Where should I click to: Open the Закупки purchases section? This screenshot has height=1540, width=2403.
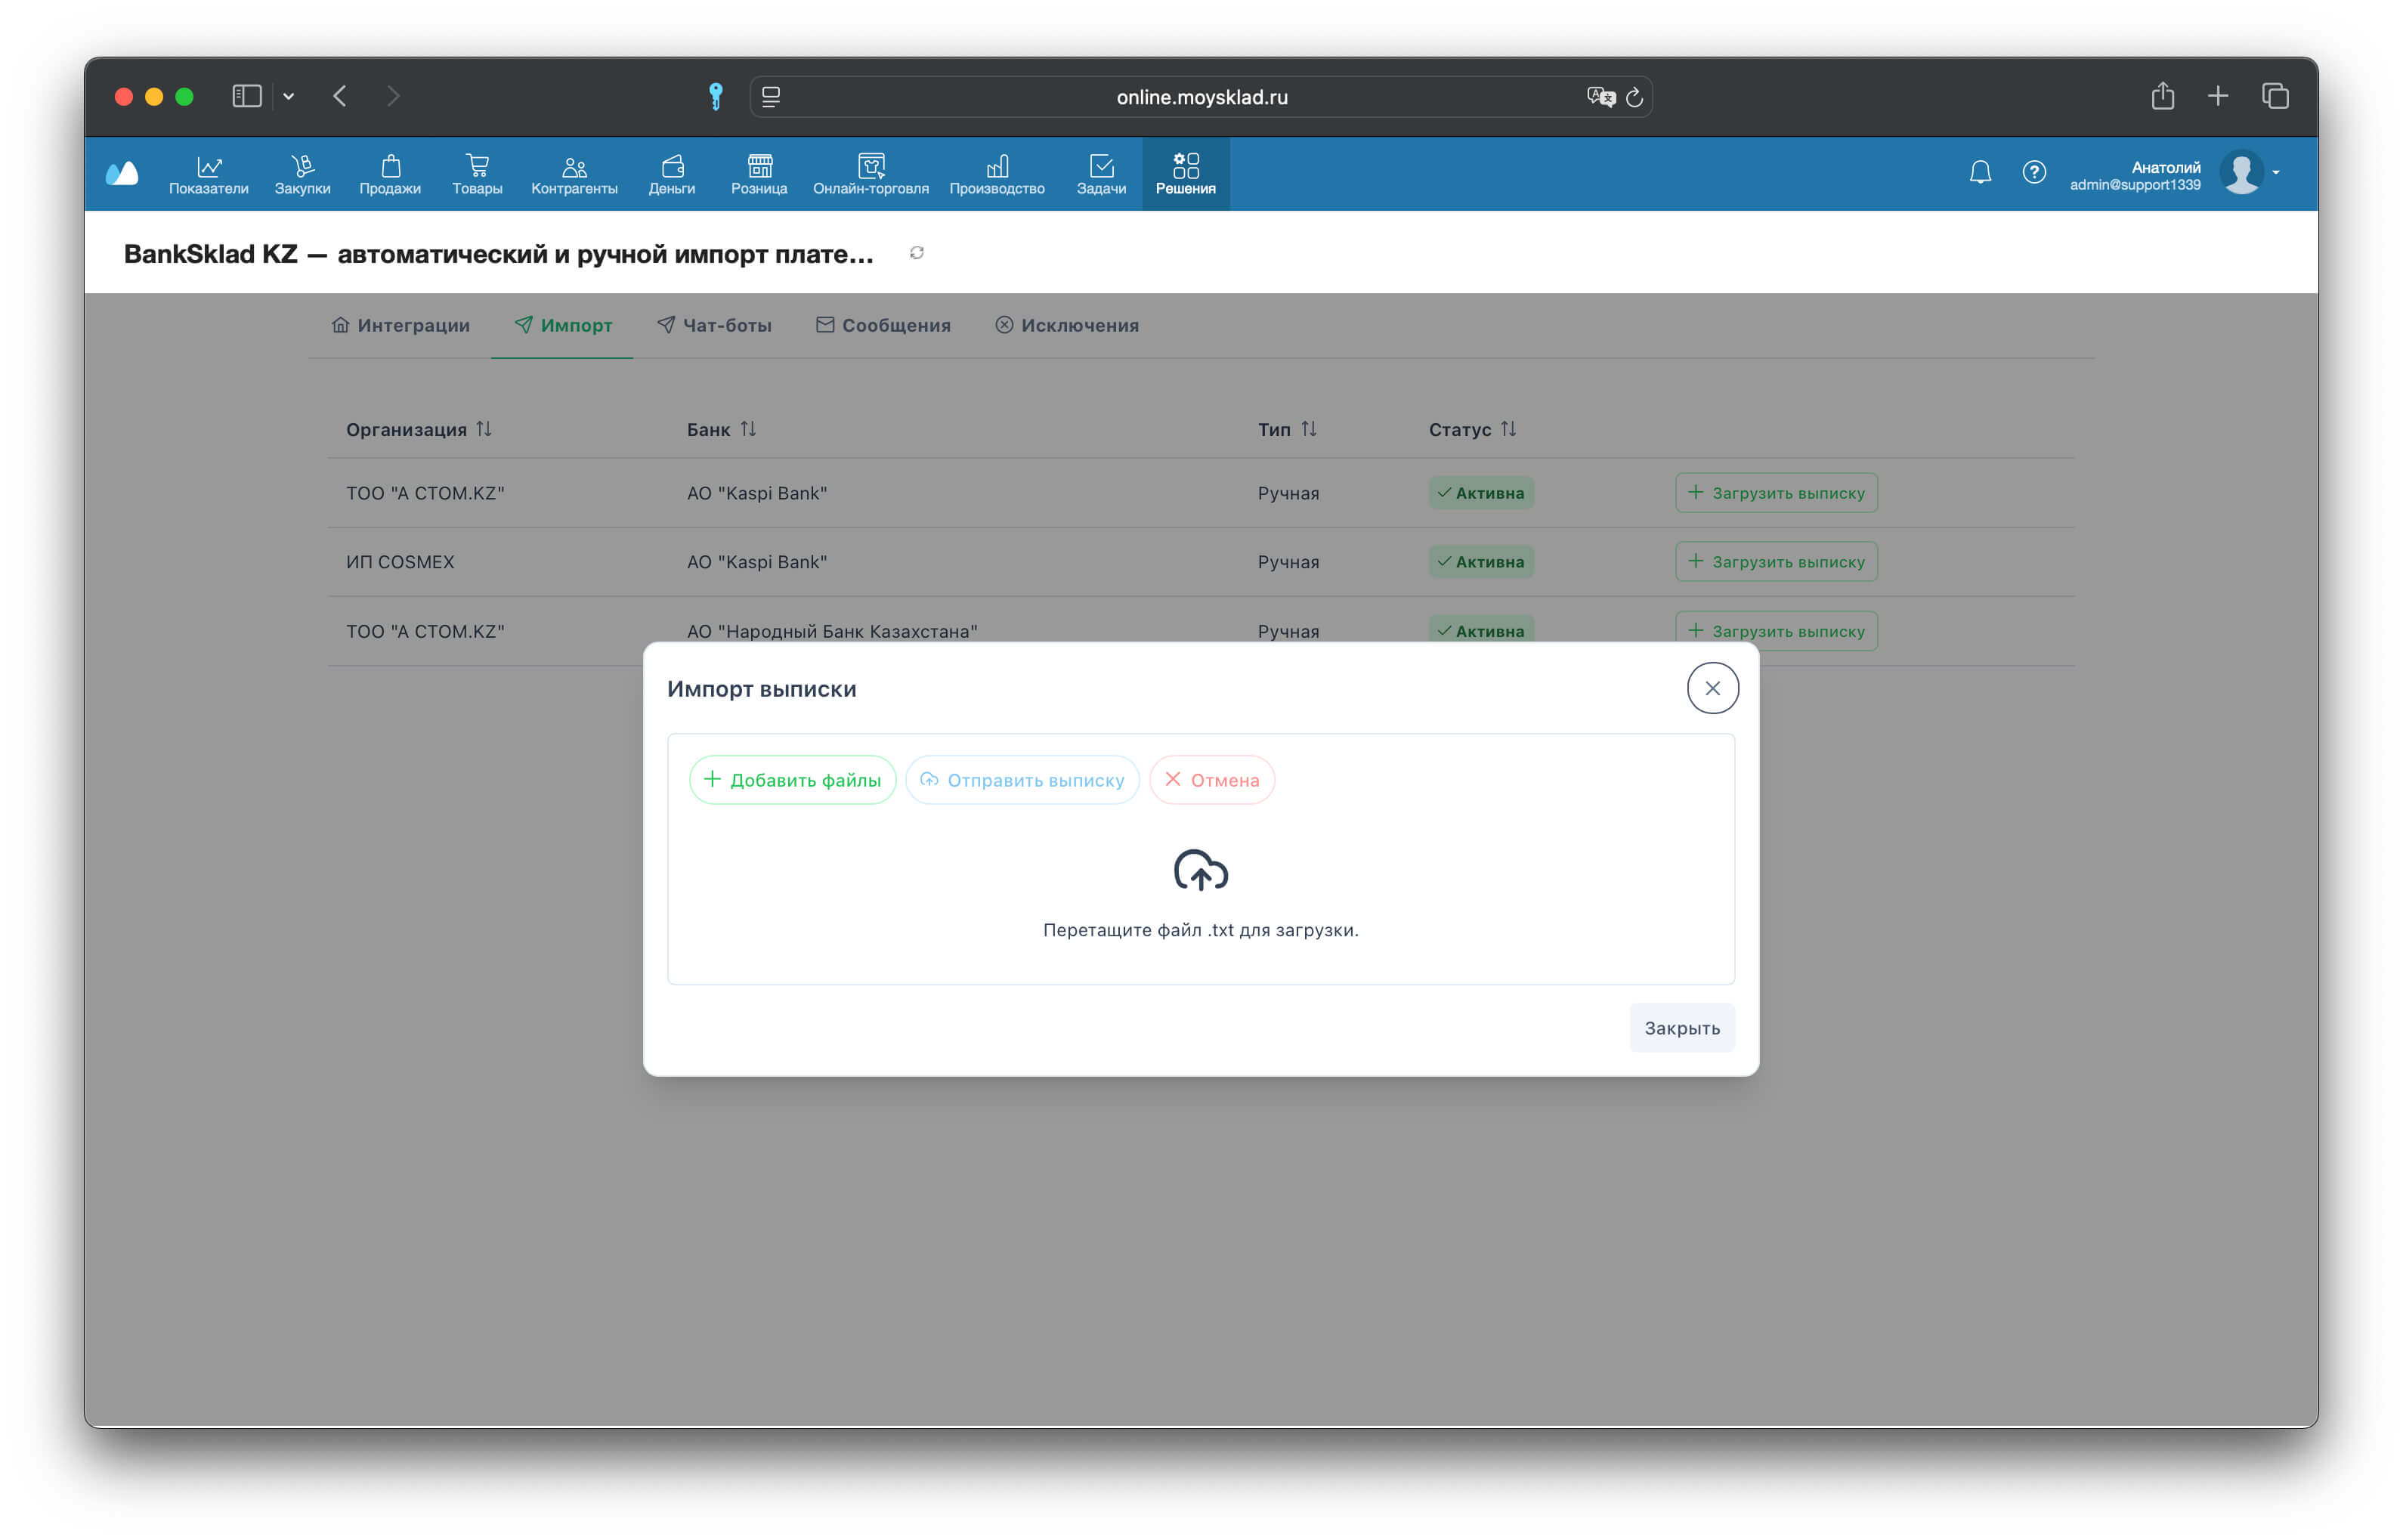[x=302, y=175]
